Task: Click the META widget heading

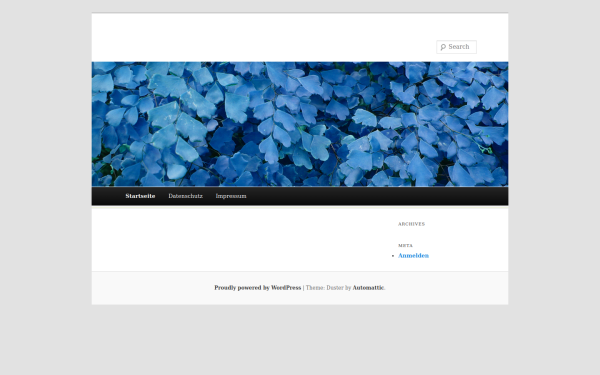Action: point(405,246)
